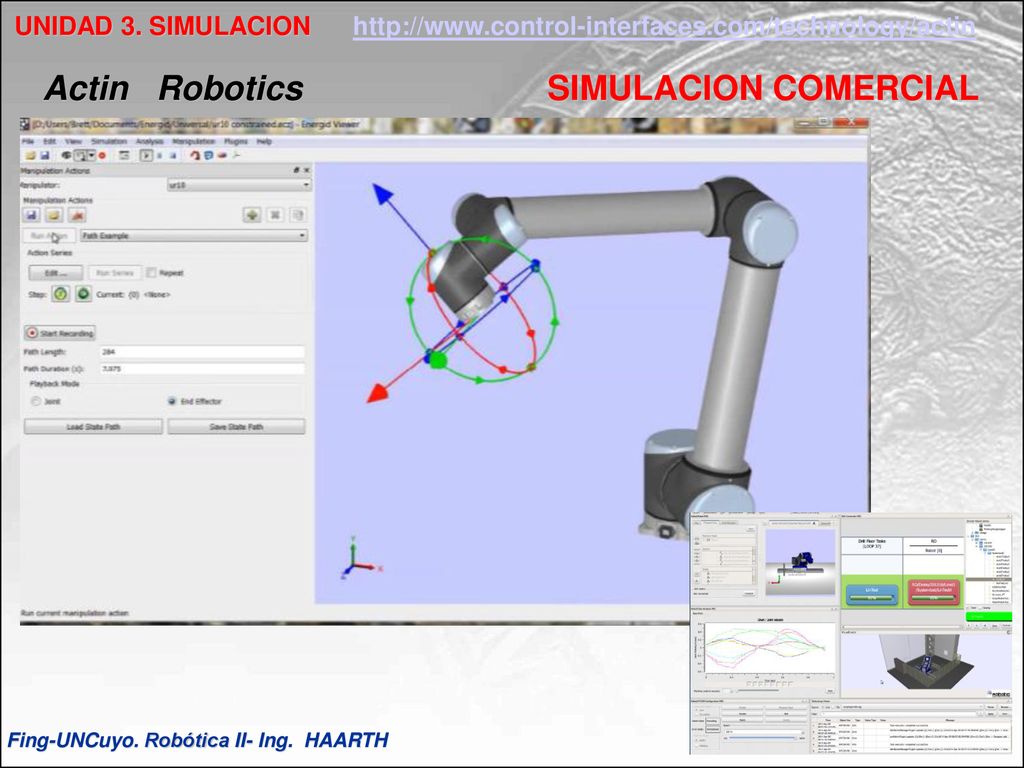
Task: Open the list panel icon in the toolbar
Action: click(124, 155)
